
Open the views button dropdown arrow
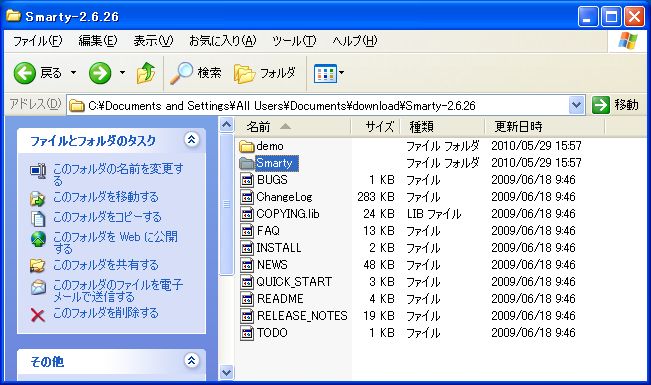[341, 73]
